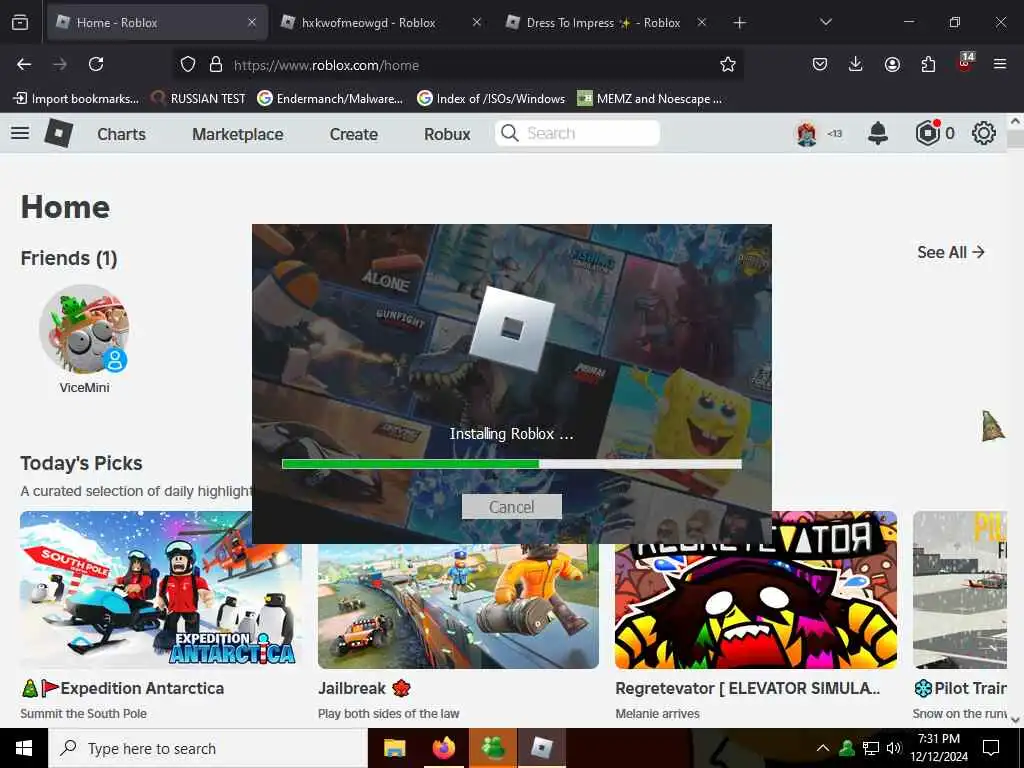Open a new browser tab
The image size is (1024, 768).
point(739,23)
